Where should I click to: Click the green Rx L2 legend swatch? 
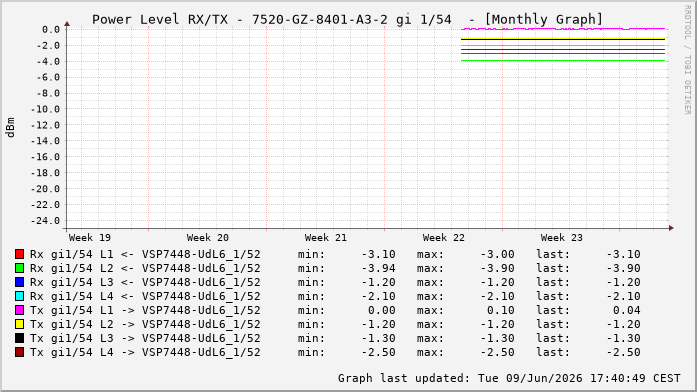click(x=19, y=268)
